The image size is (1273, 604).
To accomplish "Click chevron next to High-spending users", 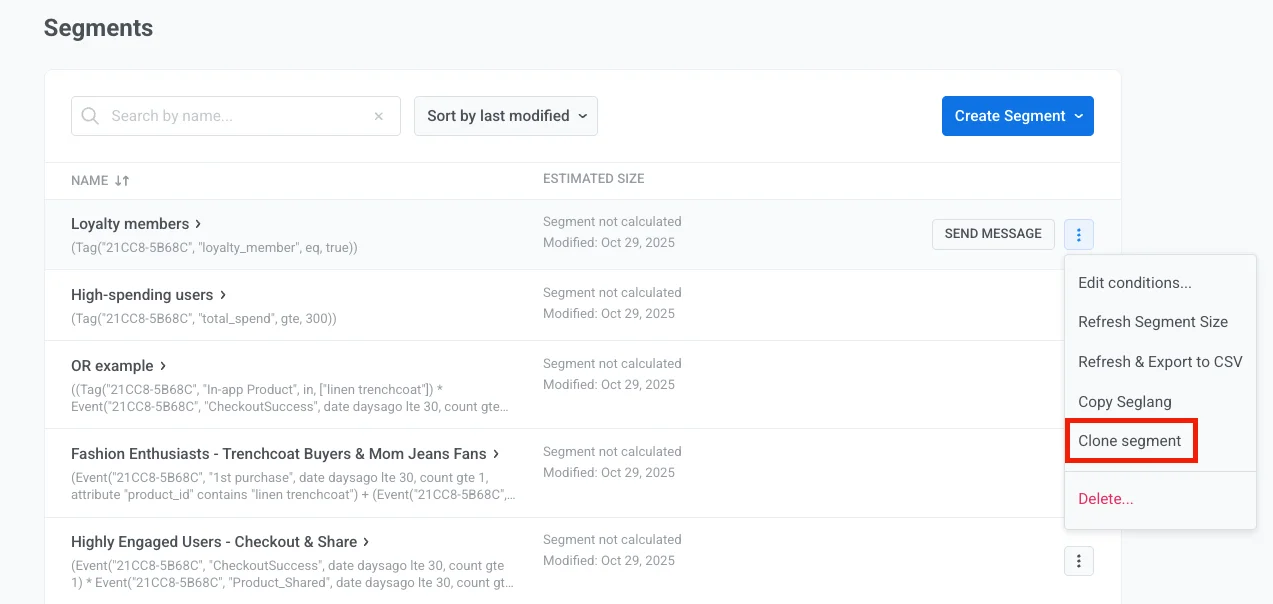I will click(x=223, y=295).
